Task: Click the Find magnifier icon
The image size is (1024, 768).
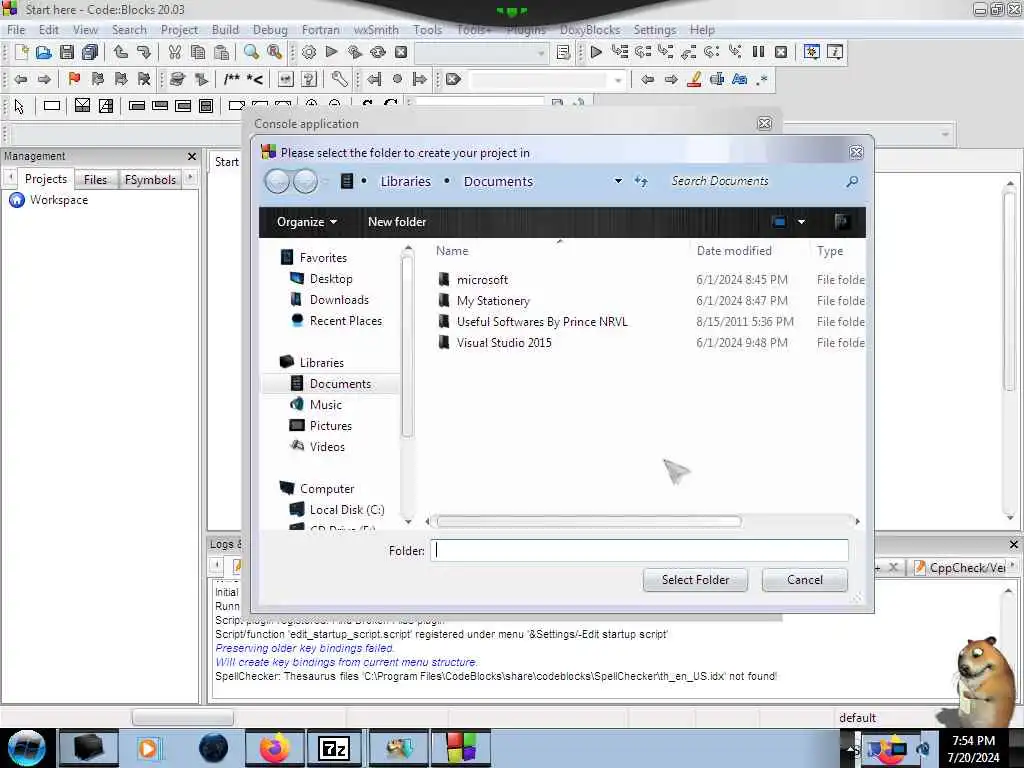Action: pos(251,52)
